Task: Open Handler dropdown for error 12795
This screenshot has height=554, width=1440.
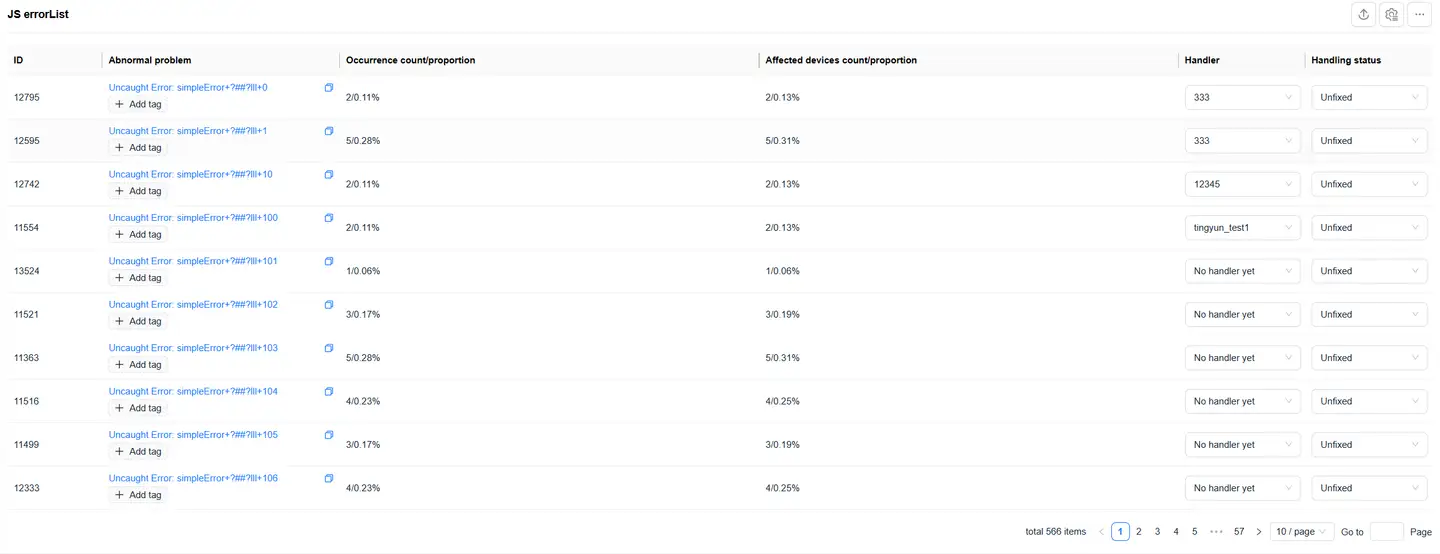Action: [1242, 97]
